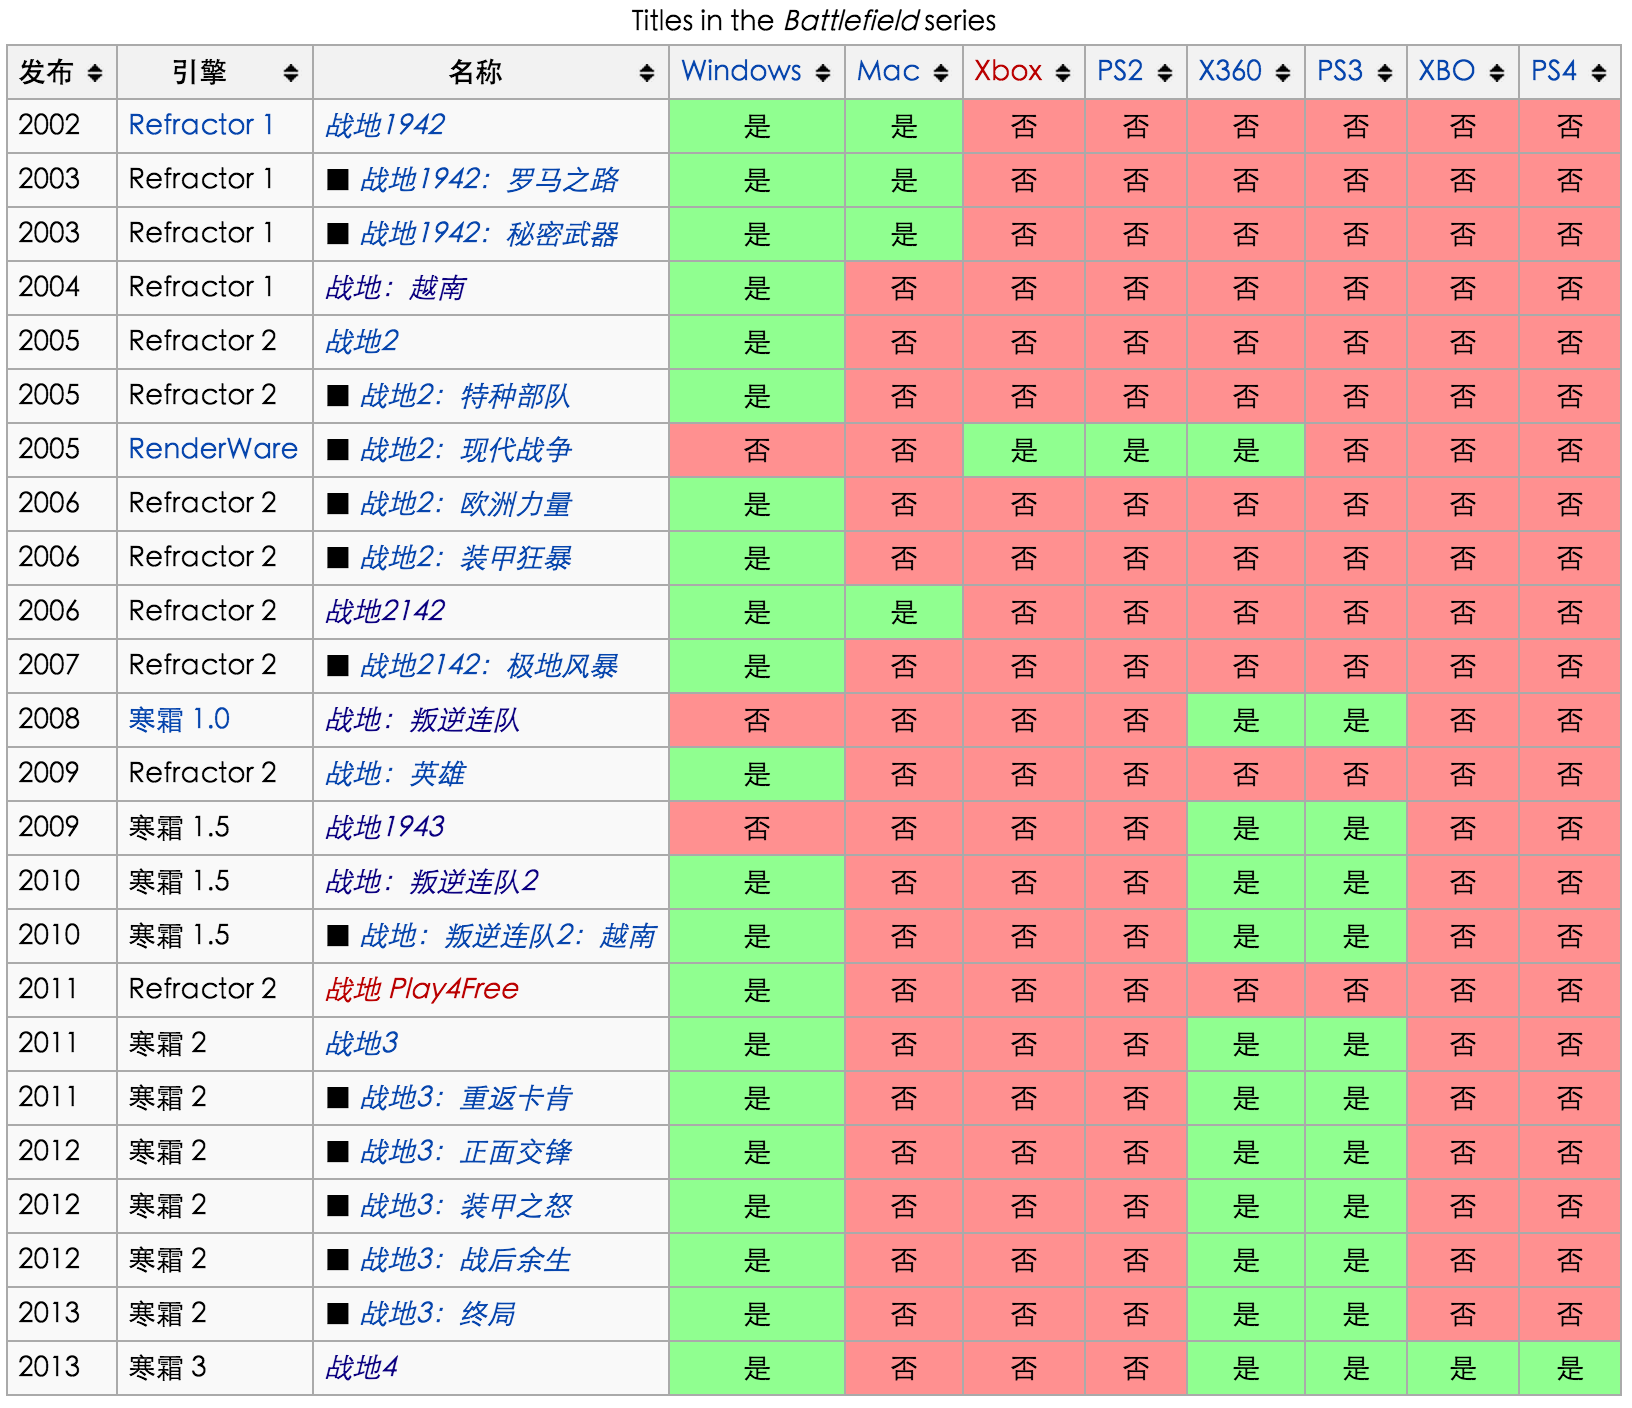
Task: Select the 引擎 column header text
Action: coord(199,72)
